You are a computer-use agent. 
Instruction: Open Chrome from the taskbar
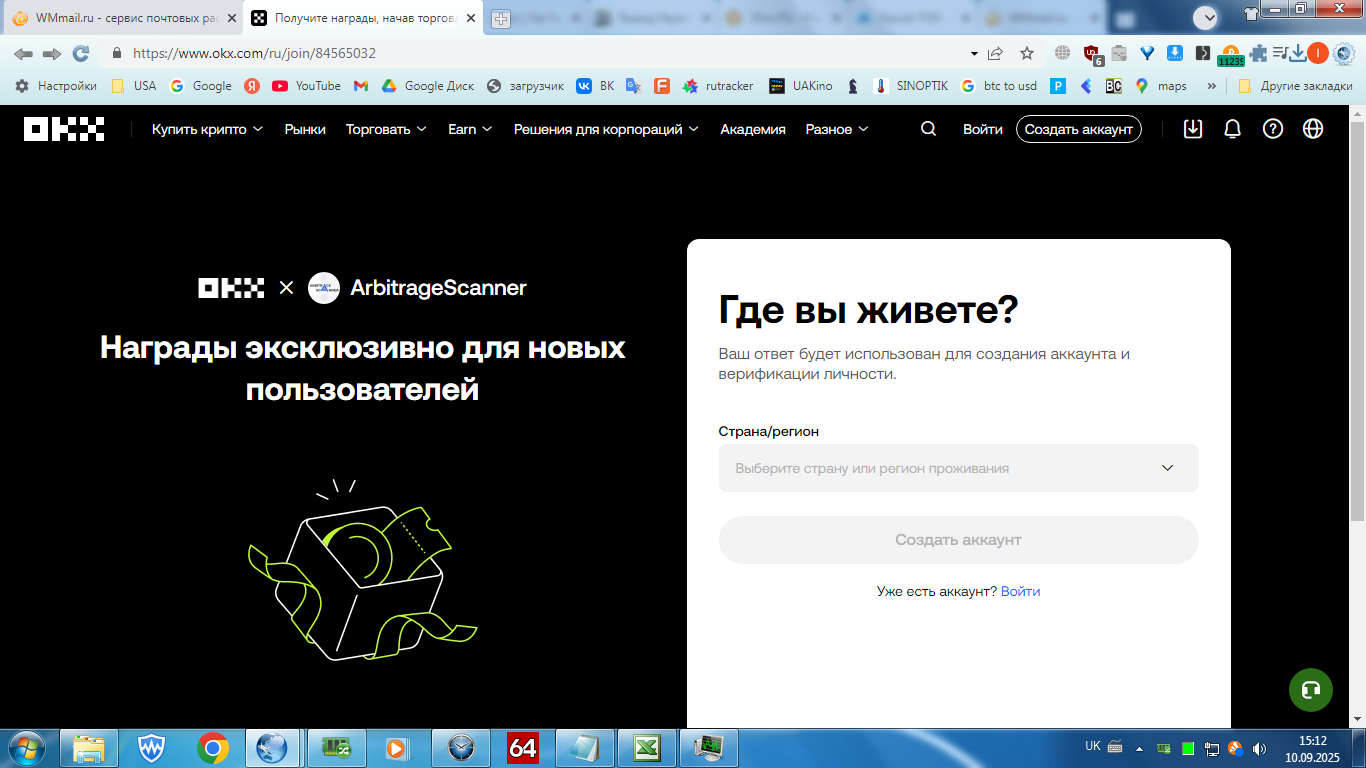(212, 748)
